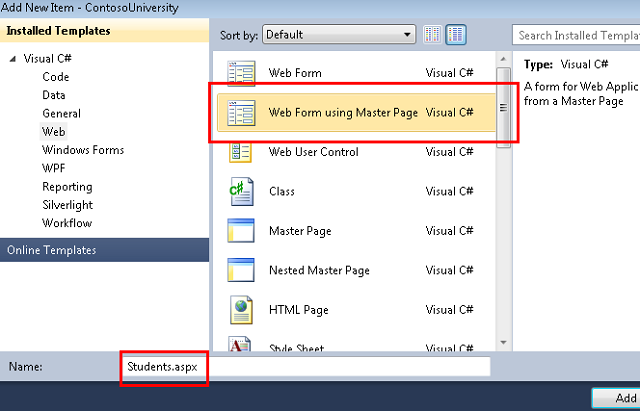Screen dimensions: 640x411
Task: Switch to small icons view
Action: (433, 35)
